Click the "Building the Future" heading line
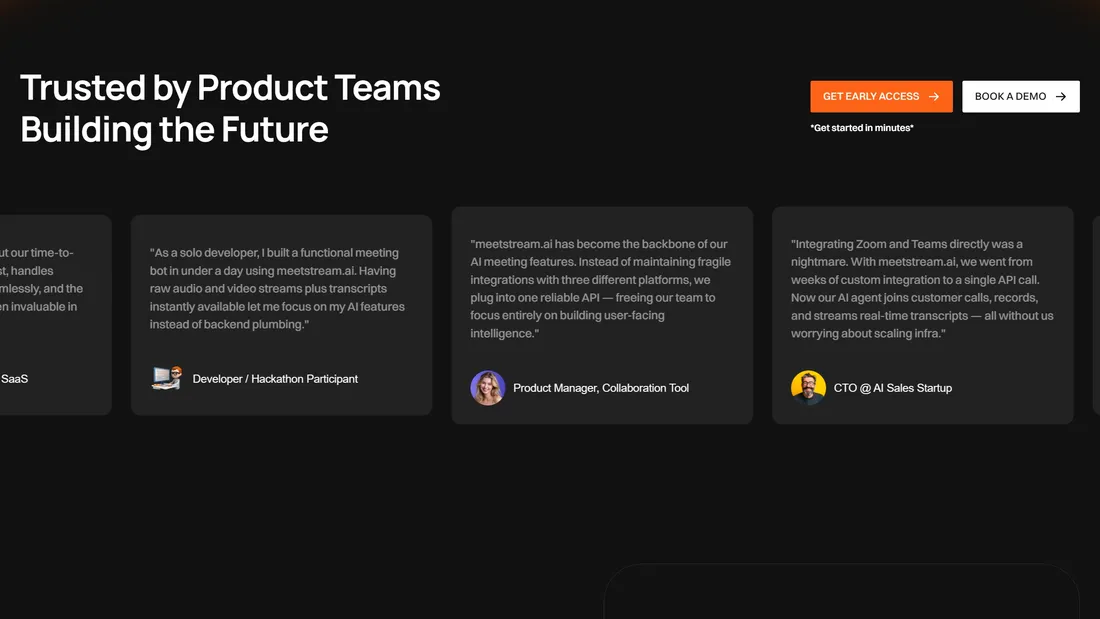 174,130
